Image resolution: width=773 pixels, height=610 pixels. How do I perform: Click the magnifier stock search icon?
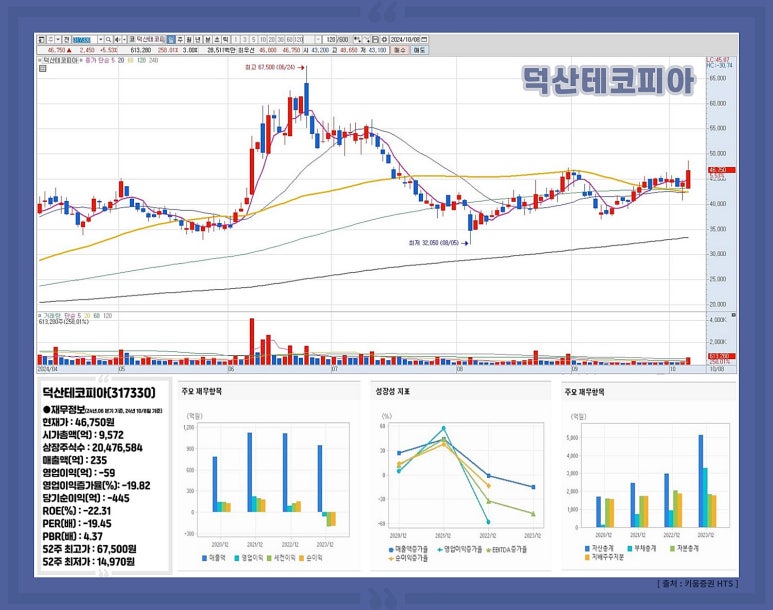click(x=108, y=39)
